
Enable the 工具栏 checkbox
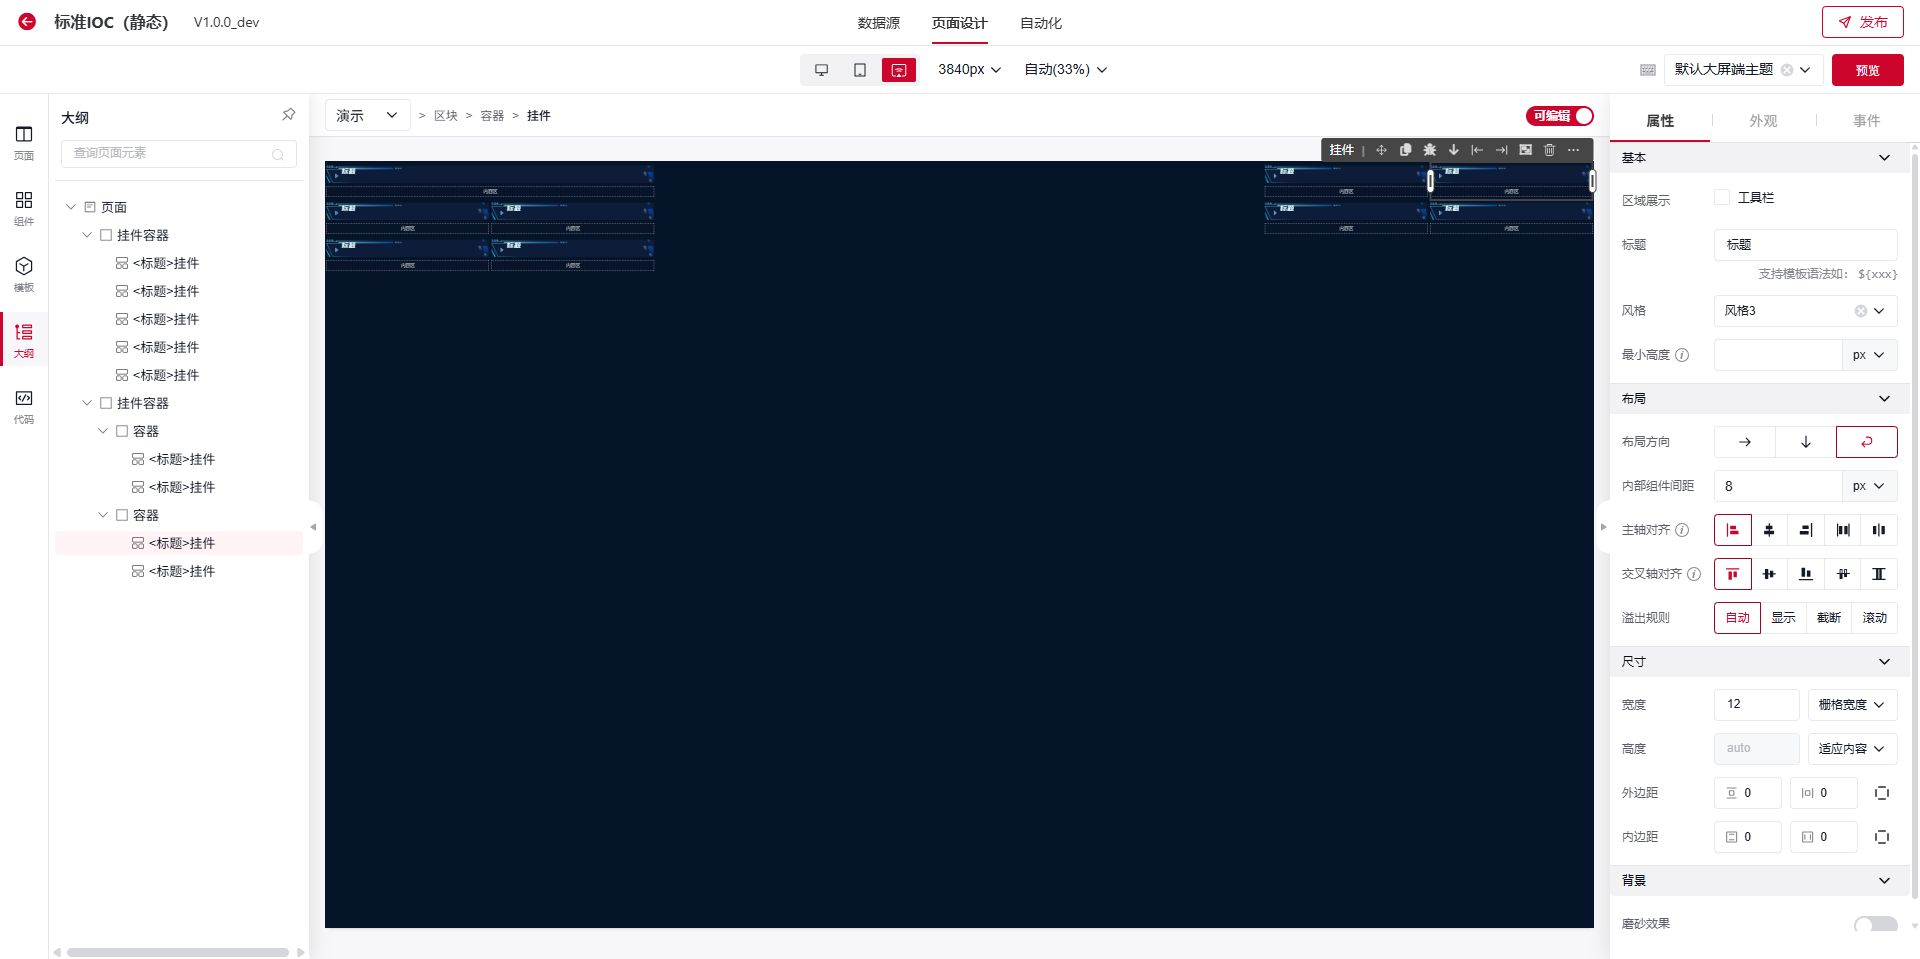pos(1721,198)
